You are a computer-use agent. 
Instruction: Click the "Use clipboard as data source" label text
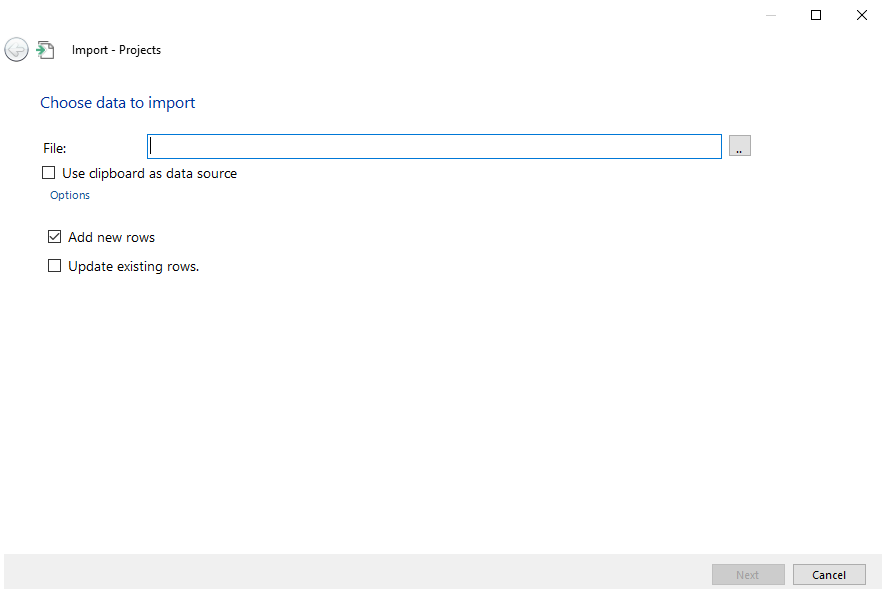click(149, 173)
